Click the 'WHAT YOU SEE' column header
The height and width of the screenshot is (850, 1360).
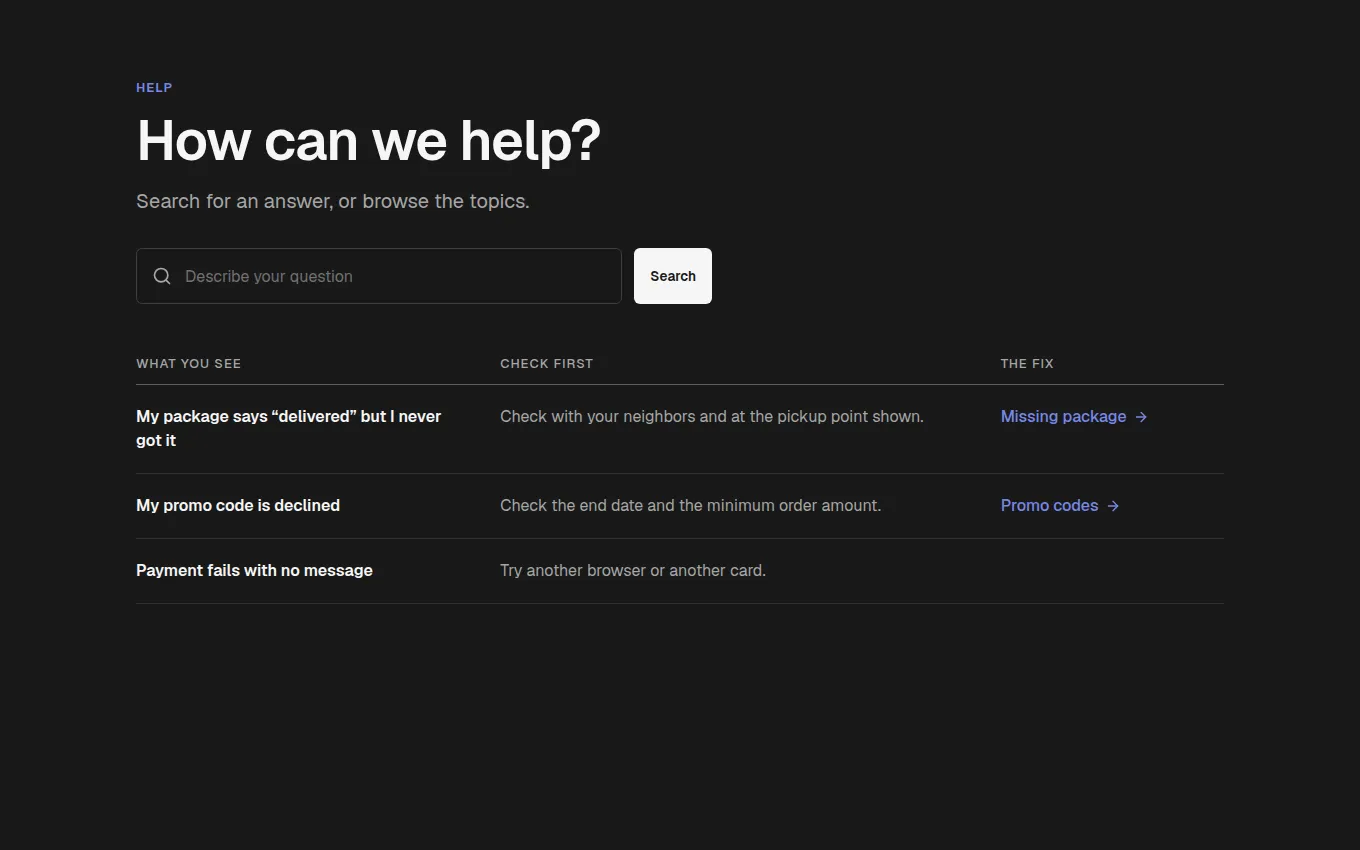click(x=188, y=363)
